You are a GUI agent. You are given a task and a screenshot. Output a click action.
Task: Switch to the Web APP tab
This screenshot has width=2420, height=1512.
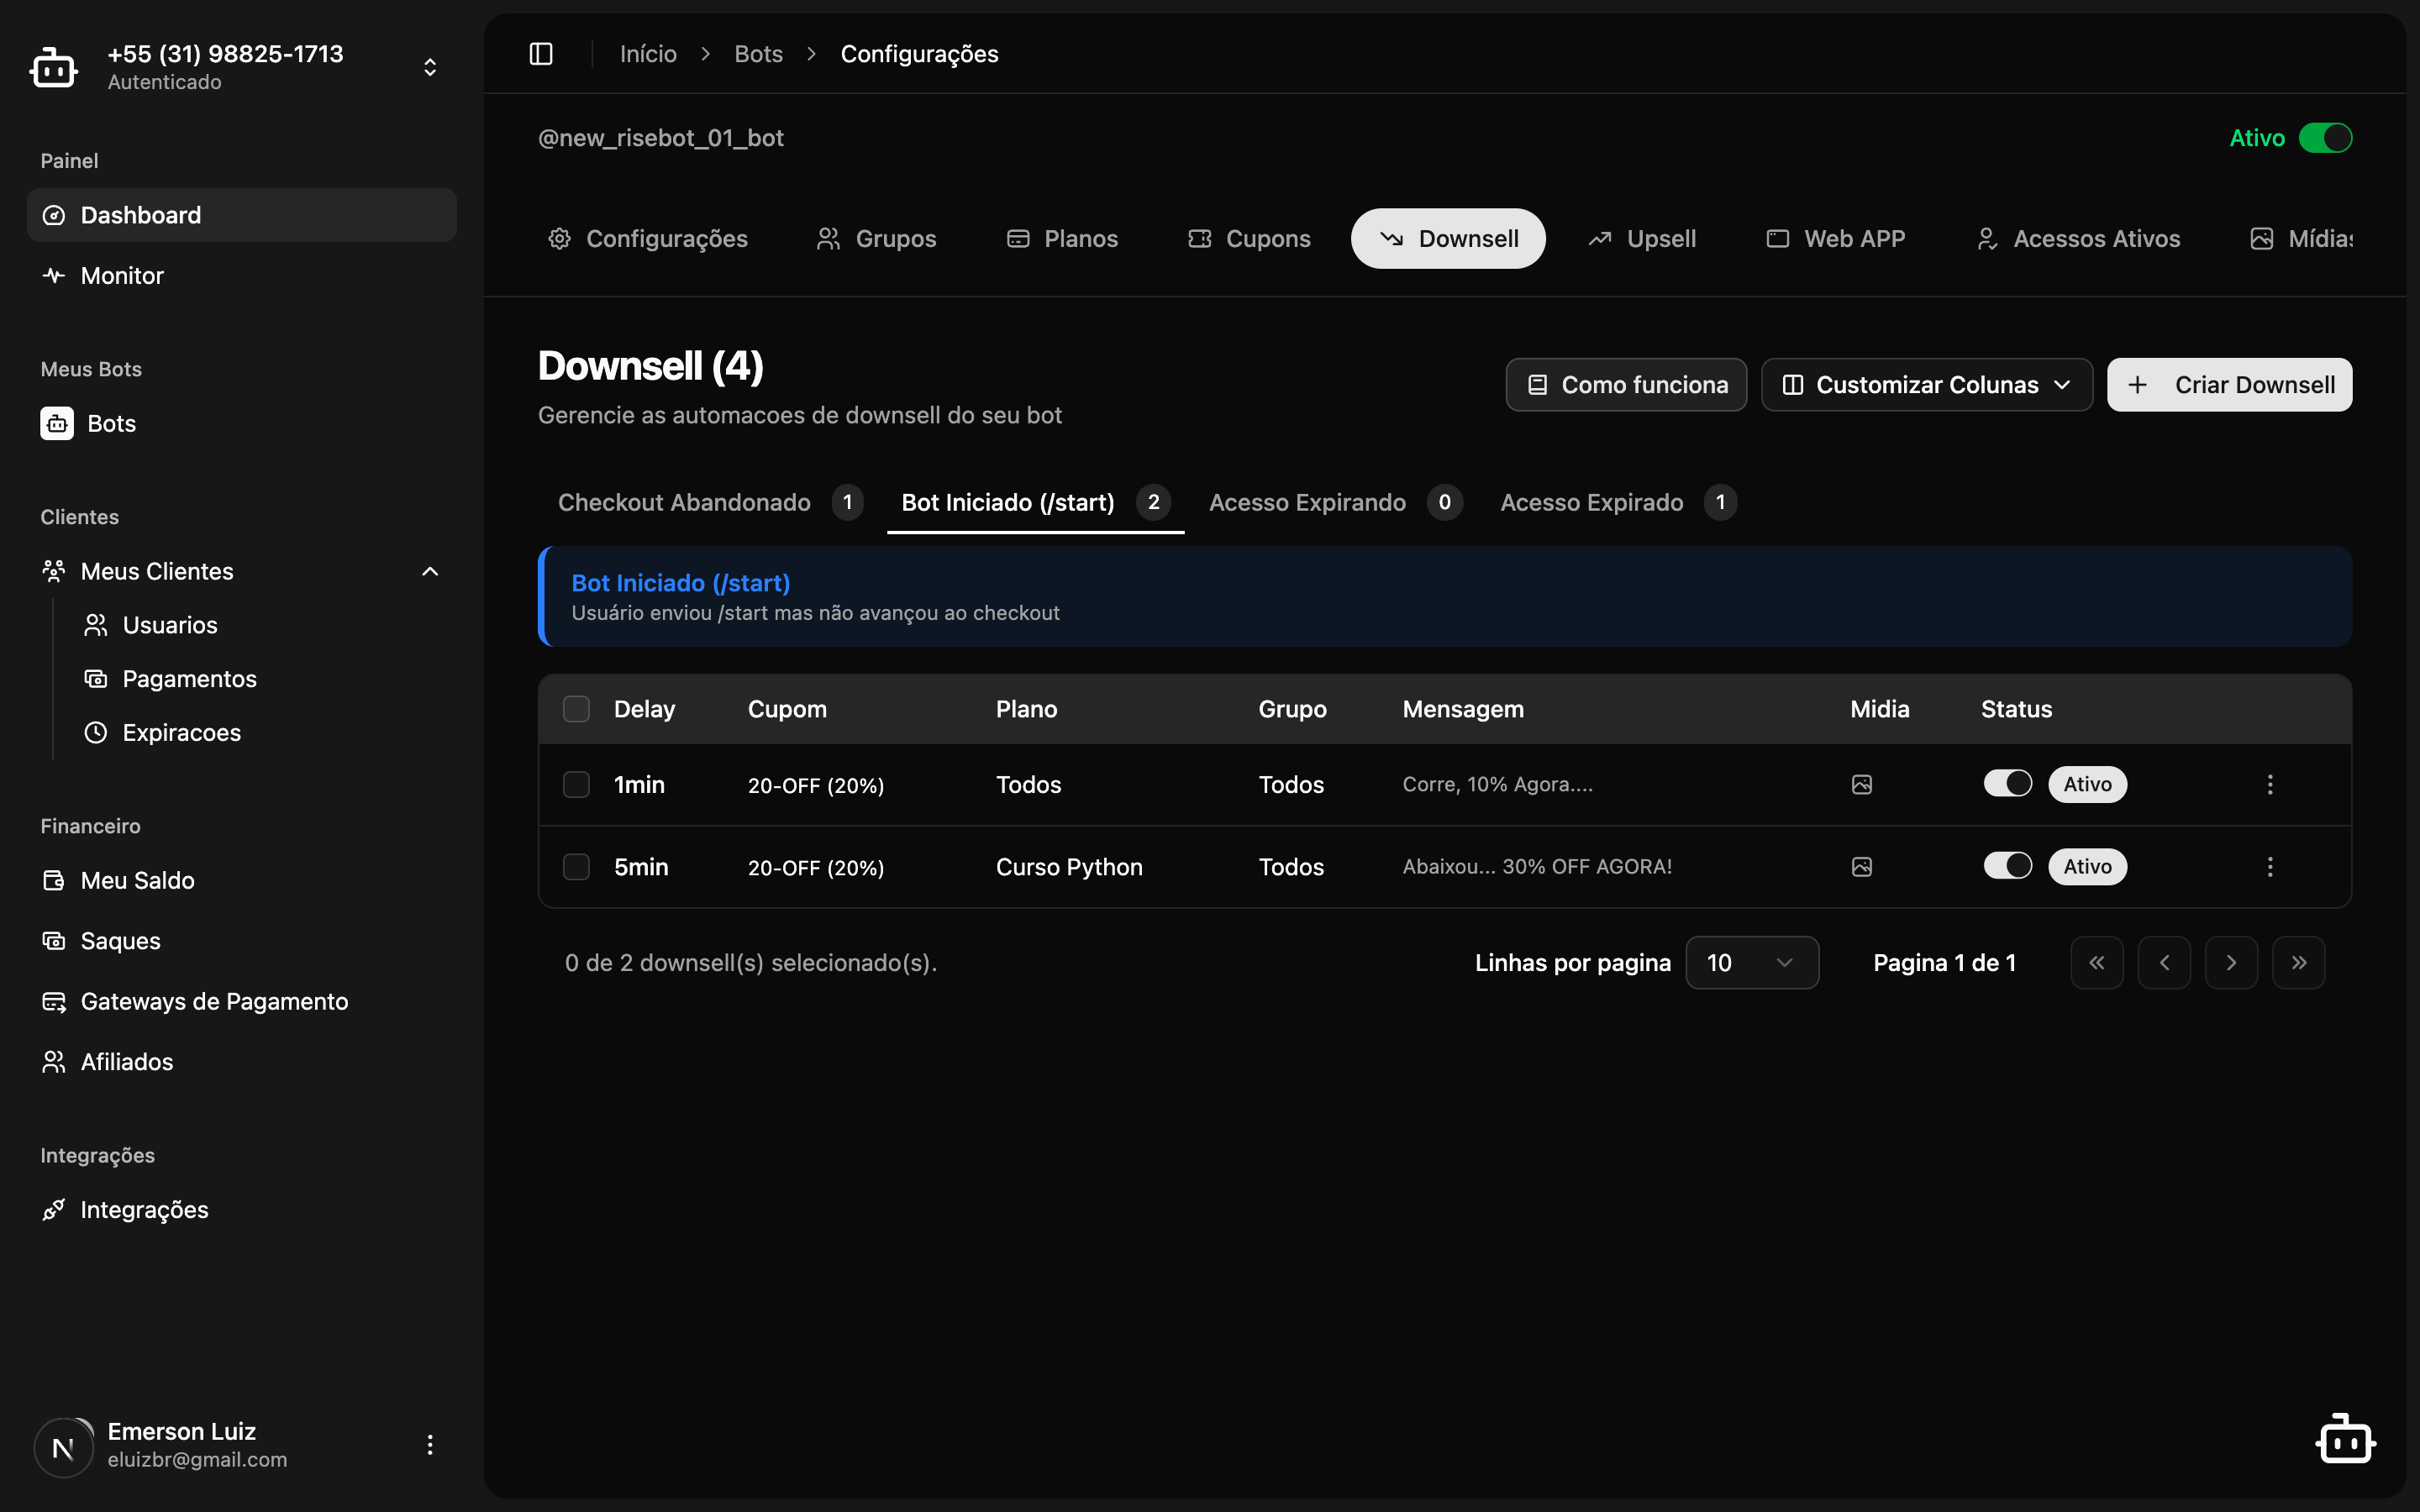pos(1836,239)
